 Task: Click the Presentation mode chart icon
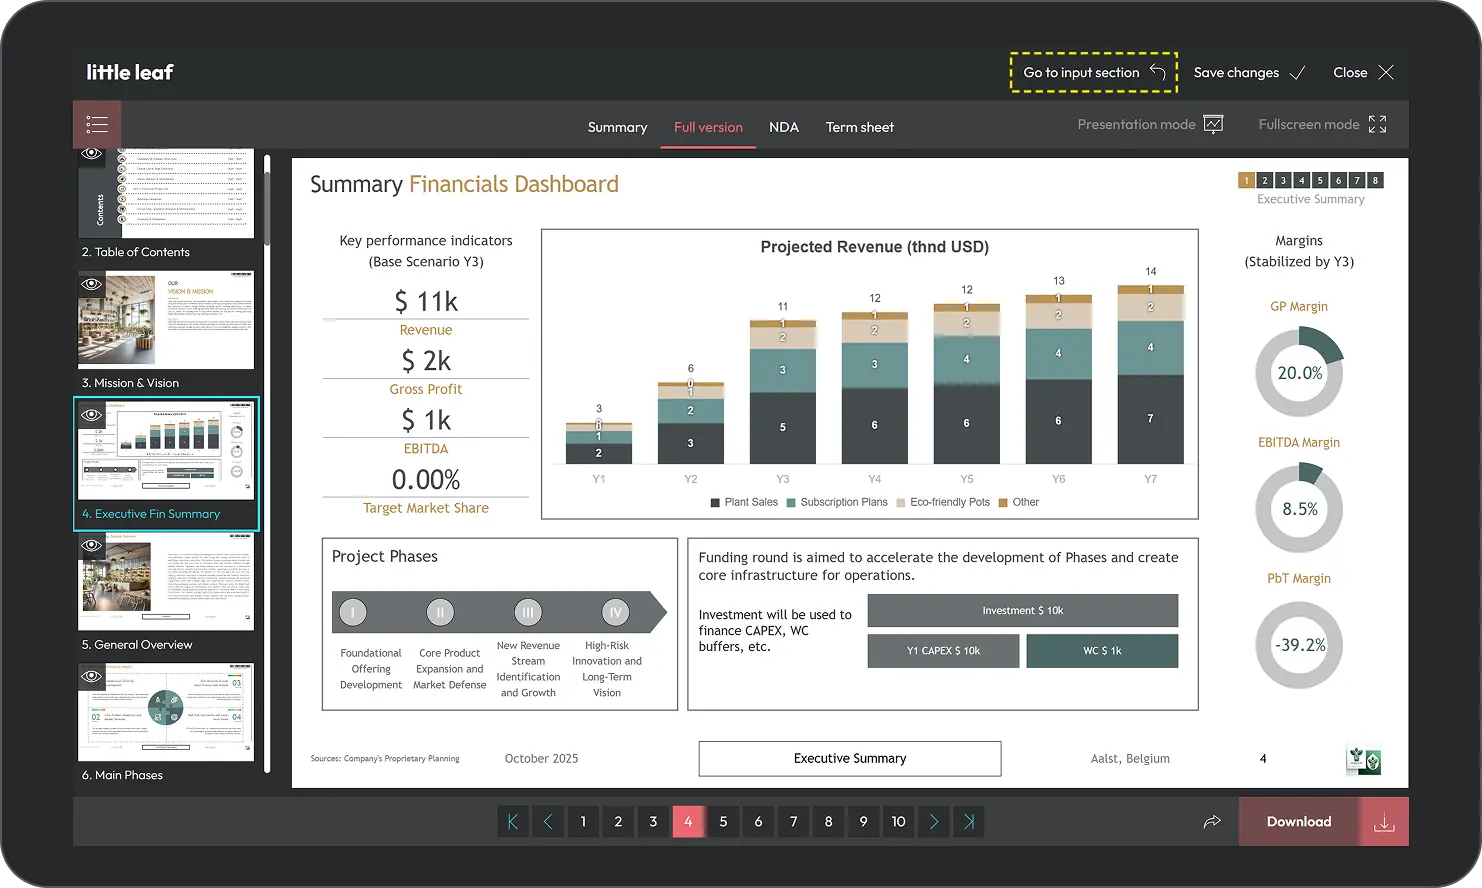[x=1213, y=125]
